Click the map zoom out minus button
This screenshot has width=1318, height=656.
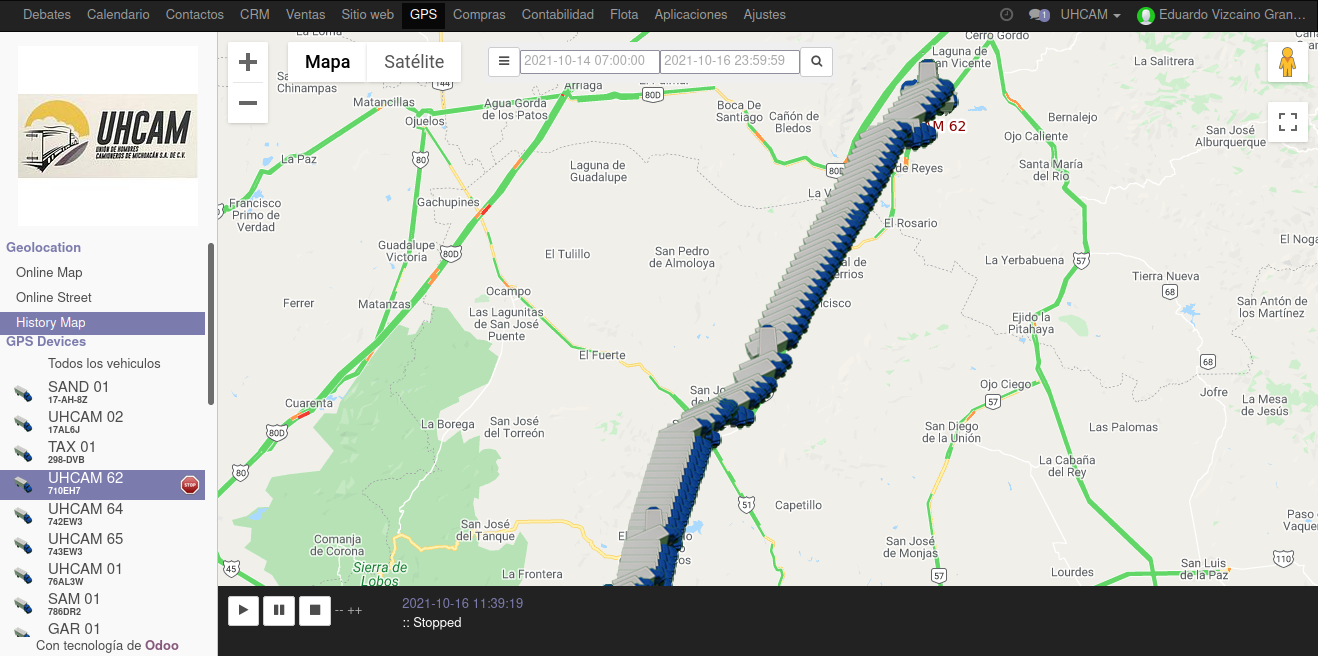coord(248,103)
